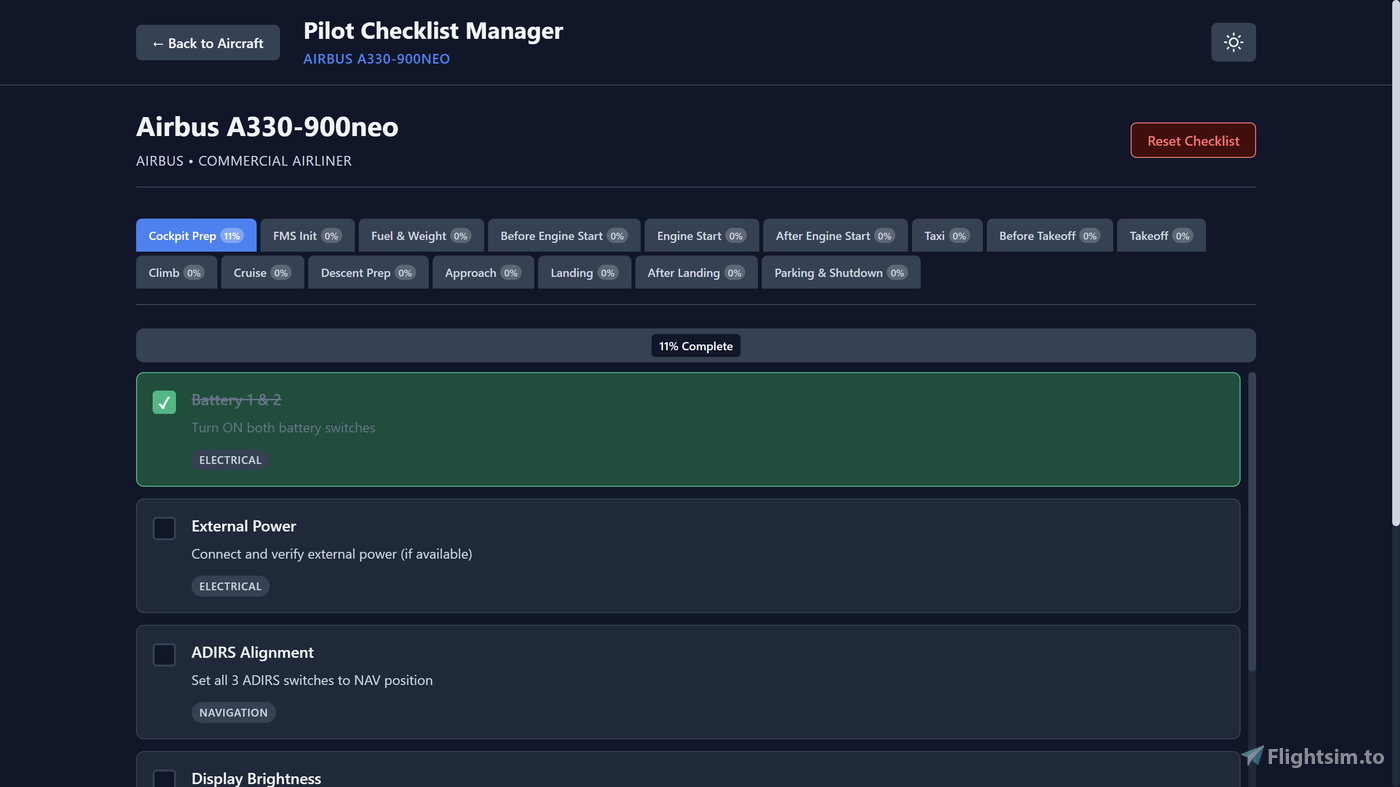Toggle light mode with the sun icon
Viewport: 1400px width, 787px height.
coord(1232,41)
